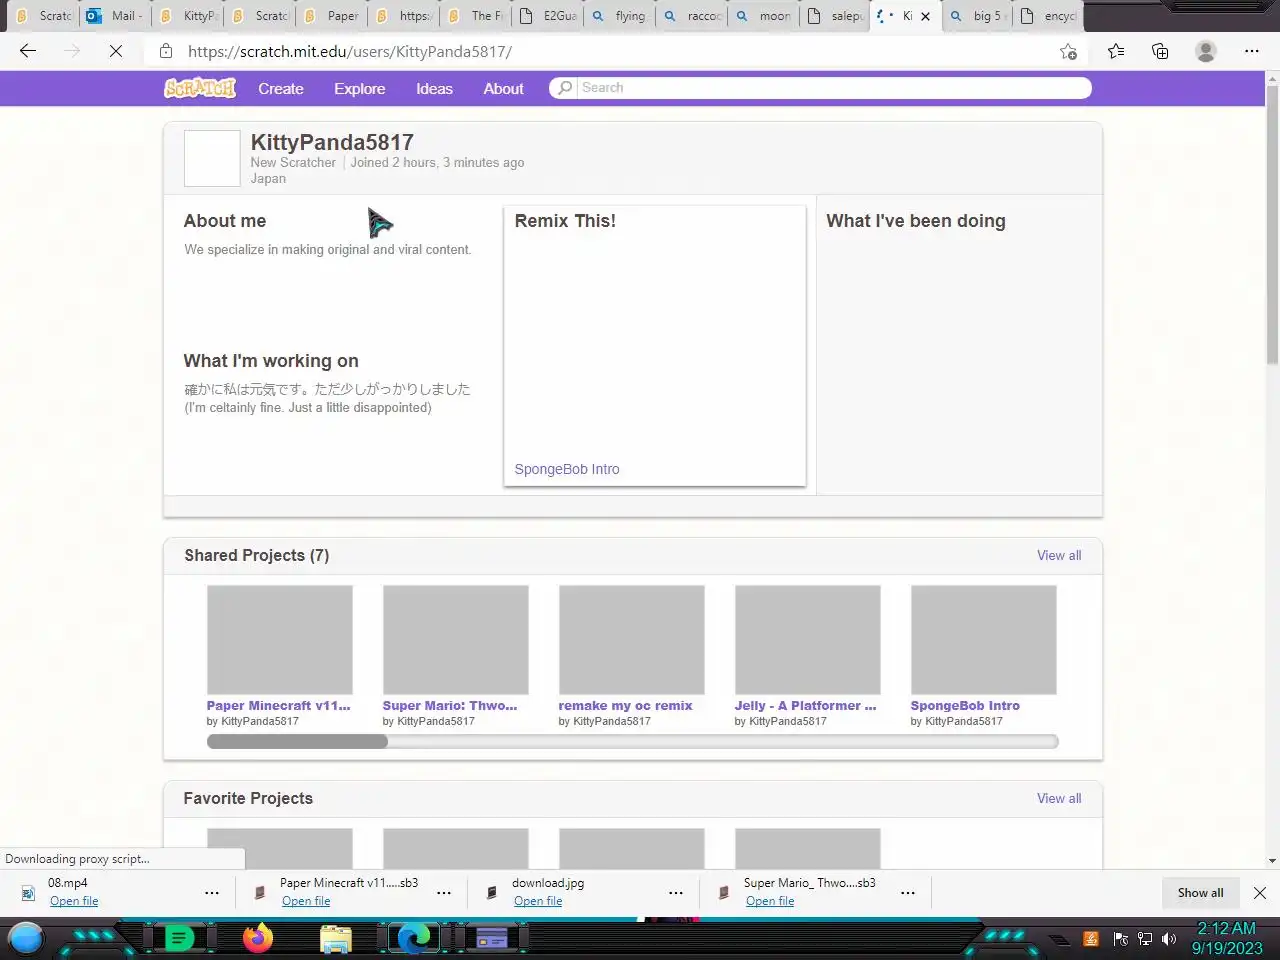Click the author KittyPanda5817 under SpongeBob Intro
This screenshot has height=960, width=1280.
(964, 721)
